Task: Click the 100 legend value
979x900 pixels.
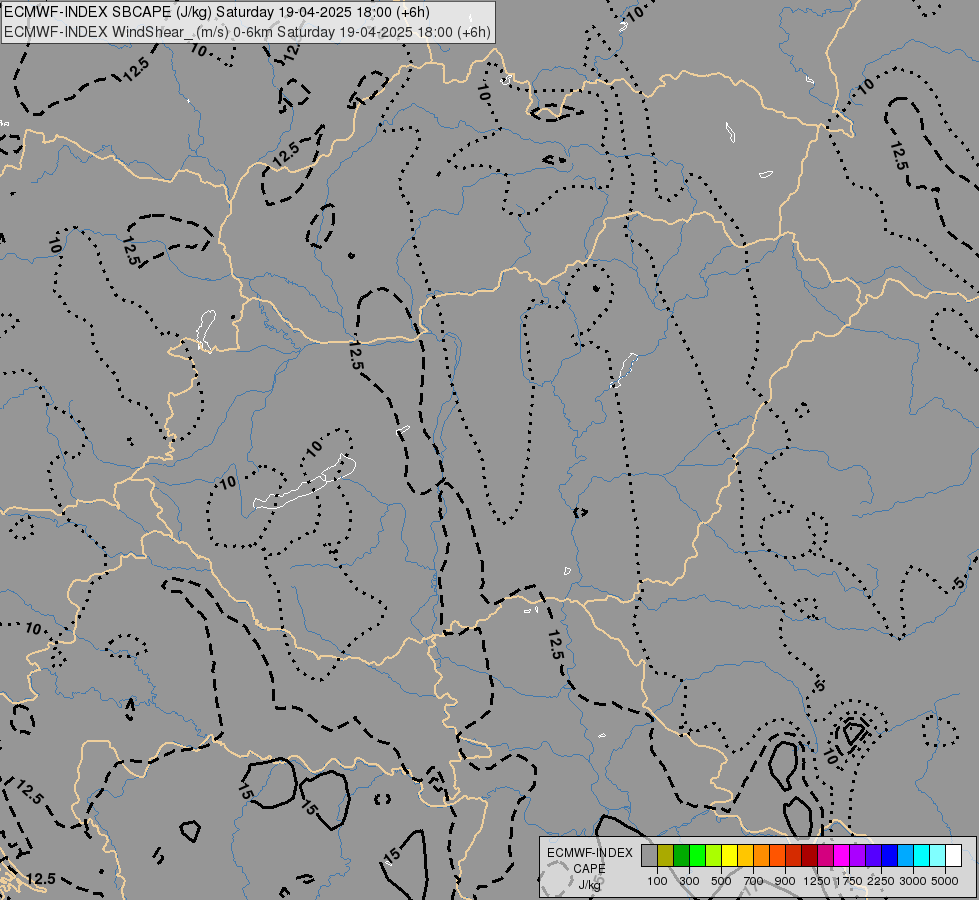Action: tap(657, 881)
